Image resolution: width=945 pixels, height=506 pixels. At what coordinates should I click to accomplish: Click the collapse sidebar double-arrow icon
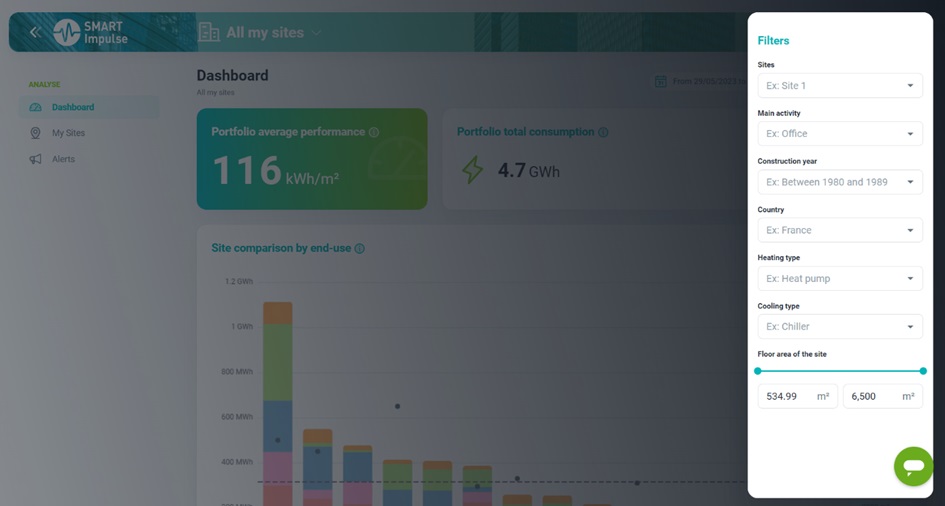[35, 32]
